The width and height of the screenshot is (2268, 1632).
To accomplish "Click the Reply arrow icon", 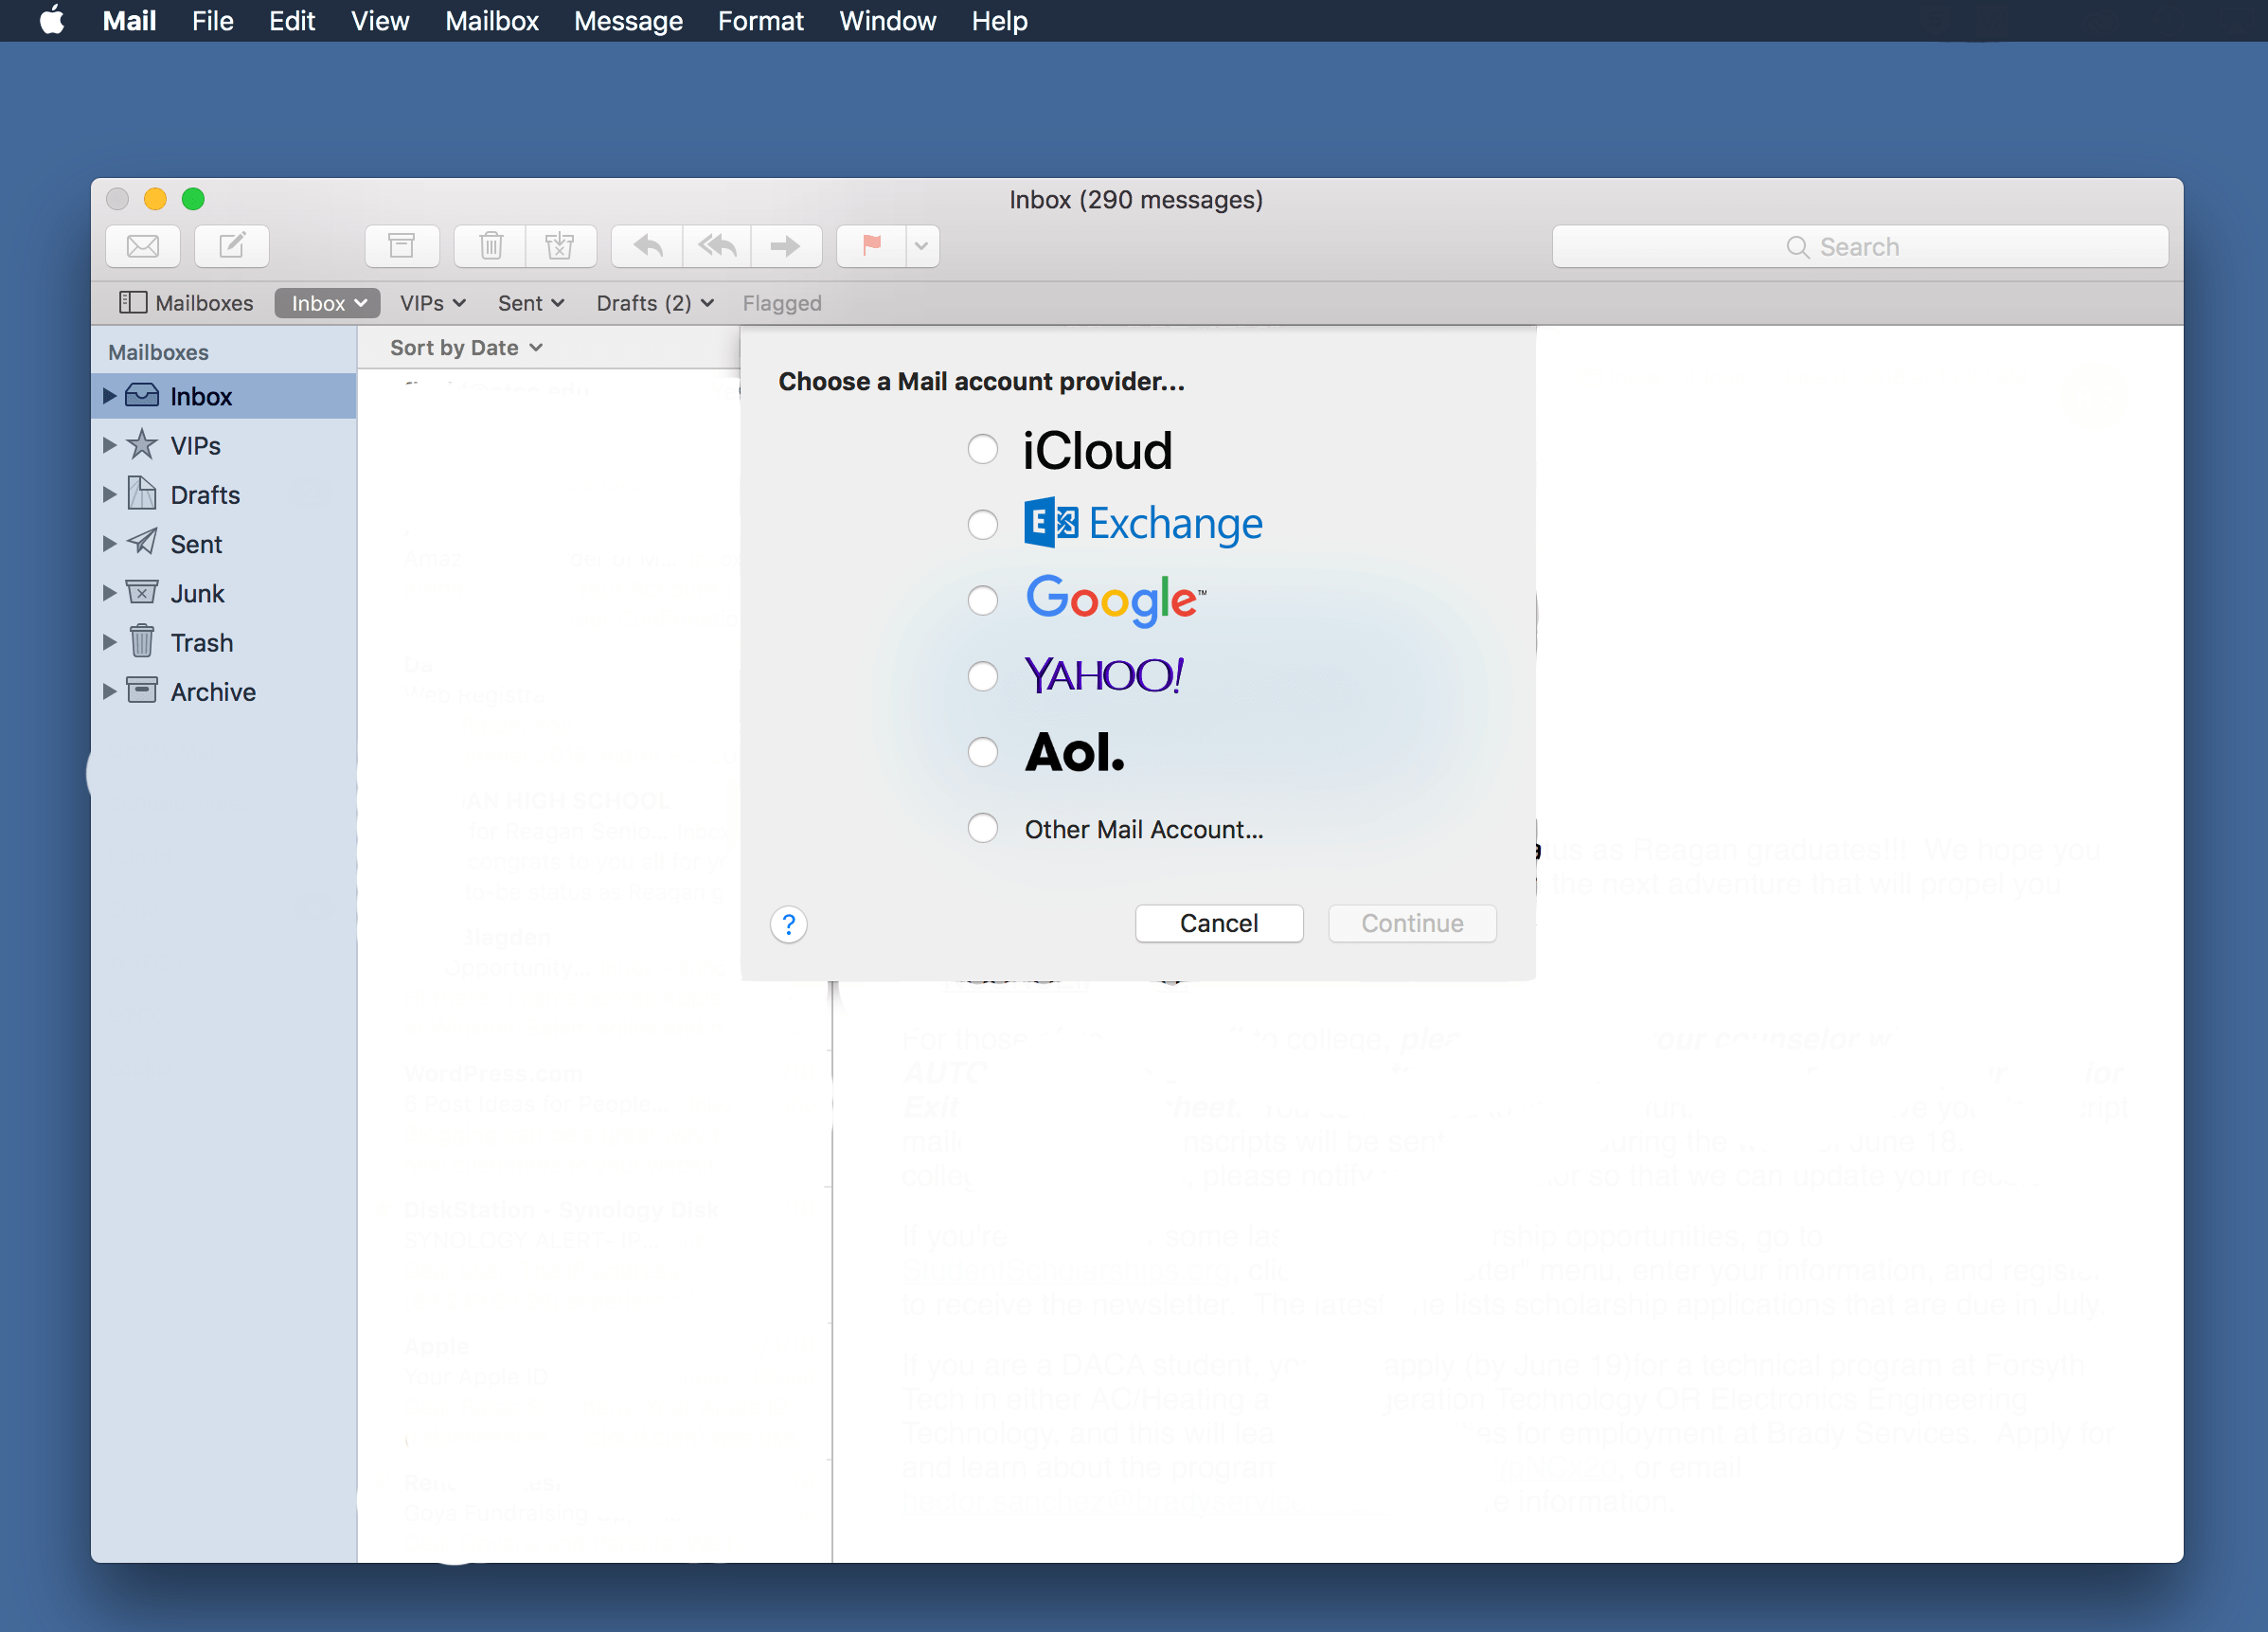I will 648,246.
